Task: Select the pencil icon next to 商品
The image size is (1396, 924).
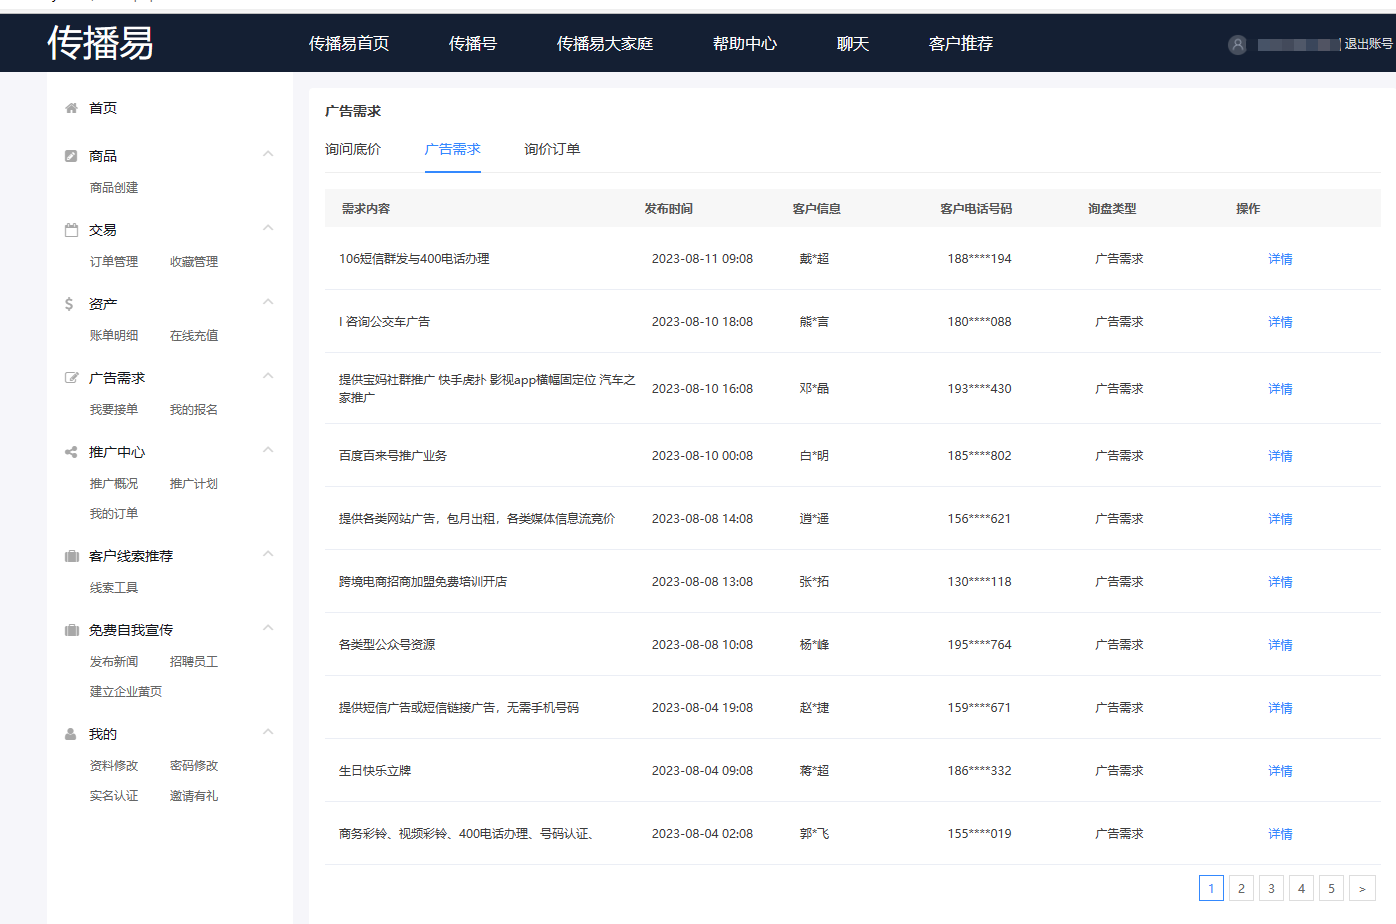Action: click(x=70, y=155)
